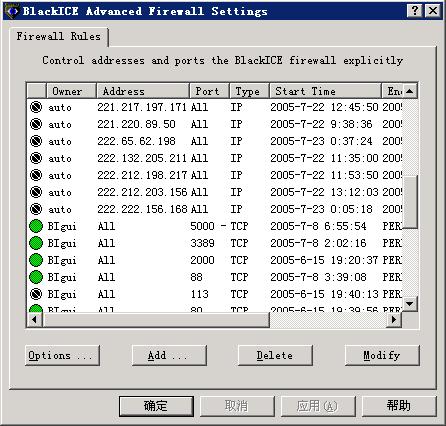Click the horizontal scrollbar thumb

(155, 319)
